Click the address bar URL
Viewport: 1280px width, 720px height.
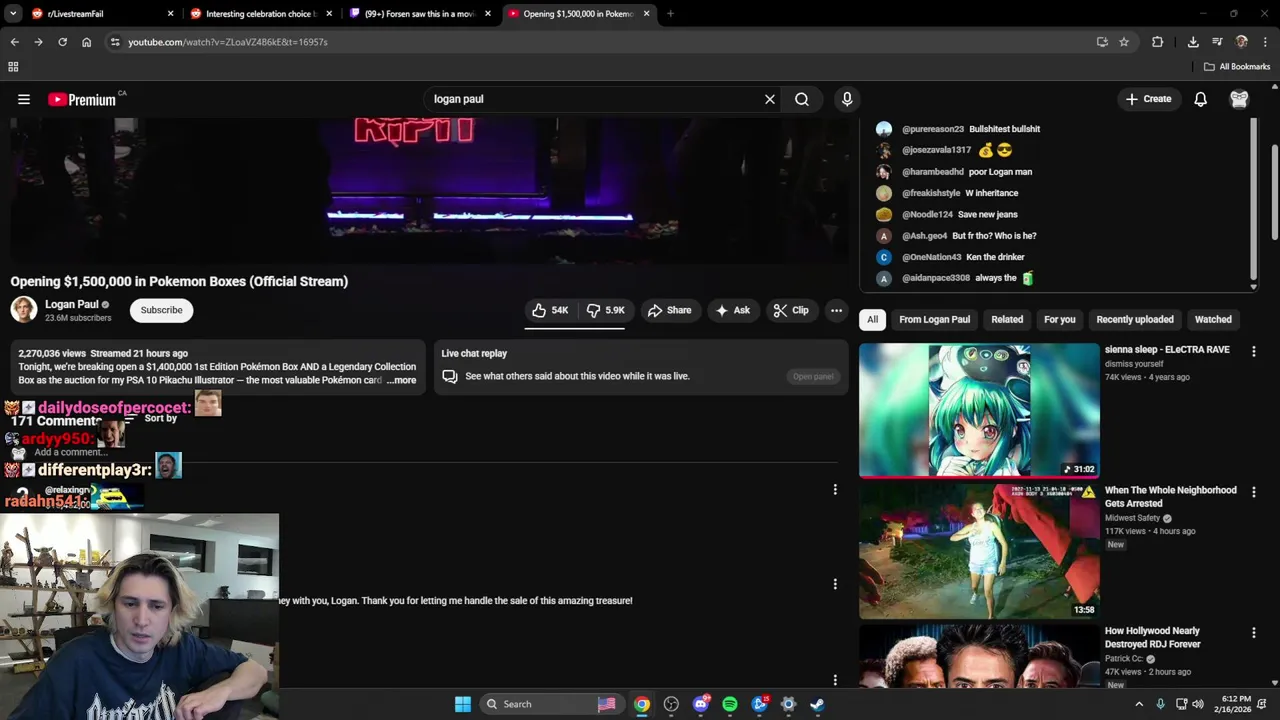[228, 42]
